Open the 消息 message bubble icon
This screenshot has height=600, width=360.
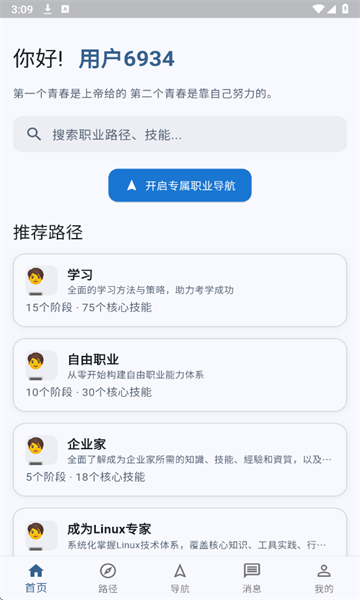click(252, 571)
